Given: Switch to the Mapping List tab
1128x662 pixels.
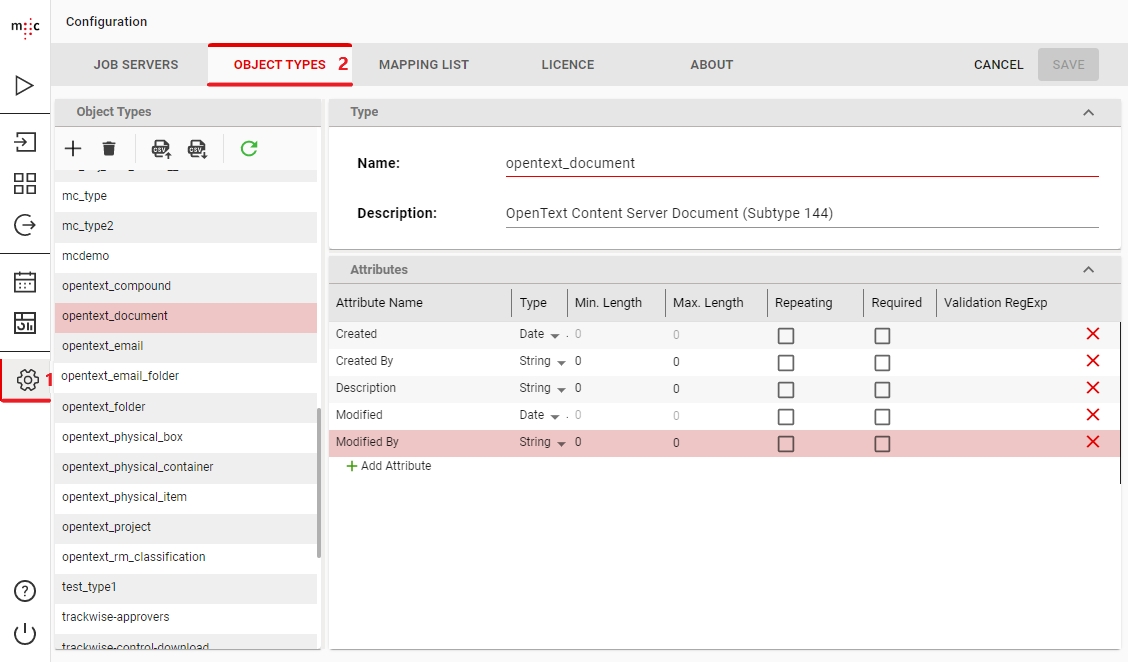Looking at the screenshot, I should point(424,65).
